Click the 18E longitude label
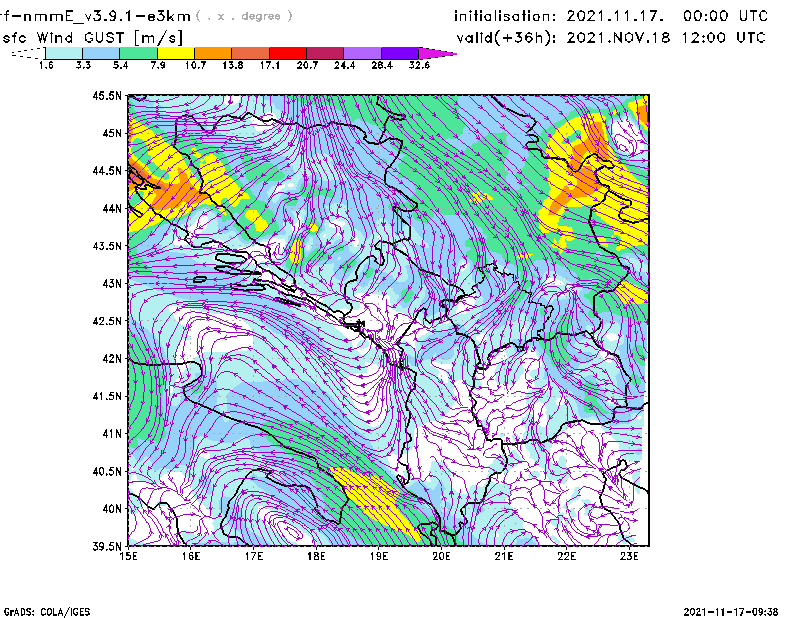The width and height of the screenshot is (800, 618). pyautogui.click(x=316, y=556)
